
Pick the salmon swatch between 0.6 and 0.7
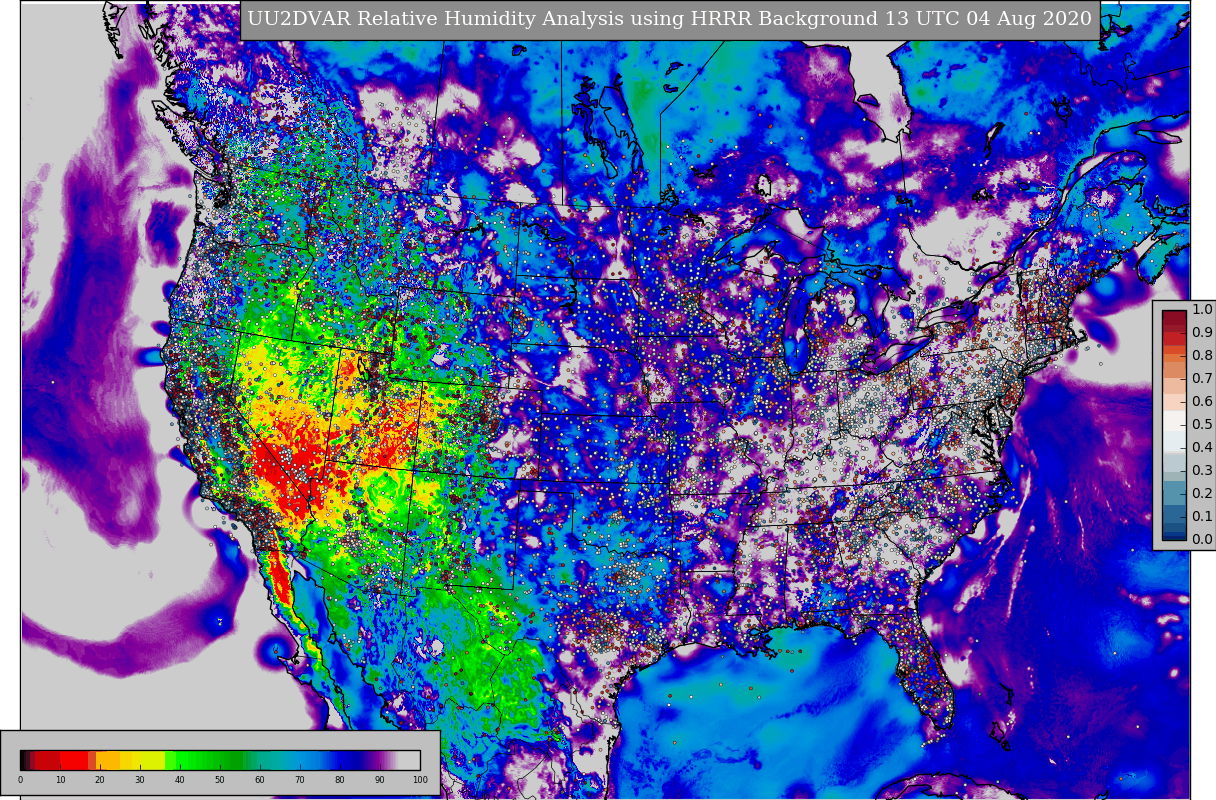coord(1174,386)
